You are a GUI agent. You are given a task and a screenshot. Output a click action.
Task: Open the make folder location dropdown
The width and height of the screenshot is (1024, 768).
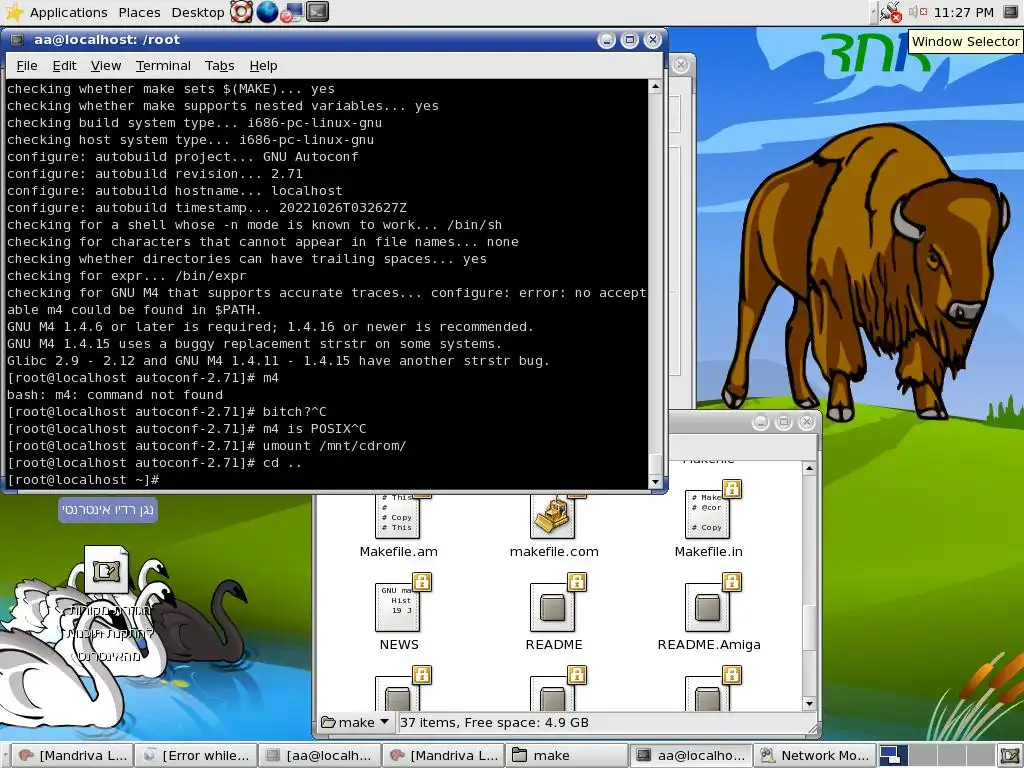click(x=355, y=722)
